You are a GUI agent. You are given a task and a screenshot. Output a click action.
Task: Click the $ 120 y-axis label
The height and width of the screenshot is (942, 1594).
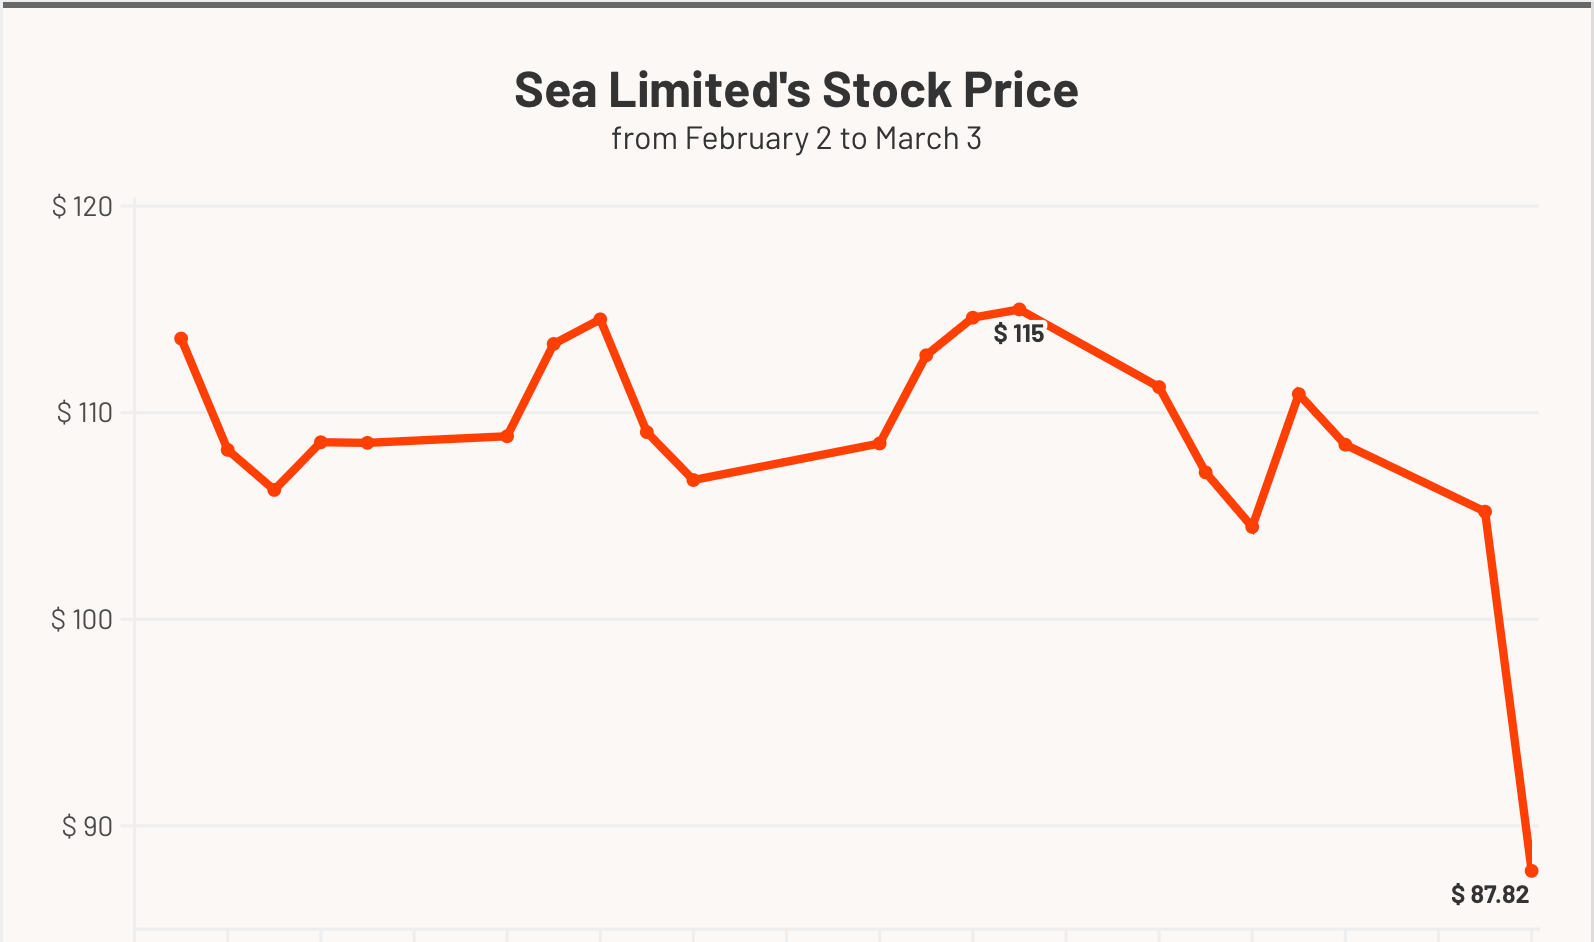(x=82, y=207)
